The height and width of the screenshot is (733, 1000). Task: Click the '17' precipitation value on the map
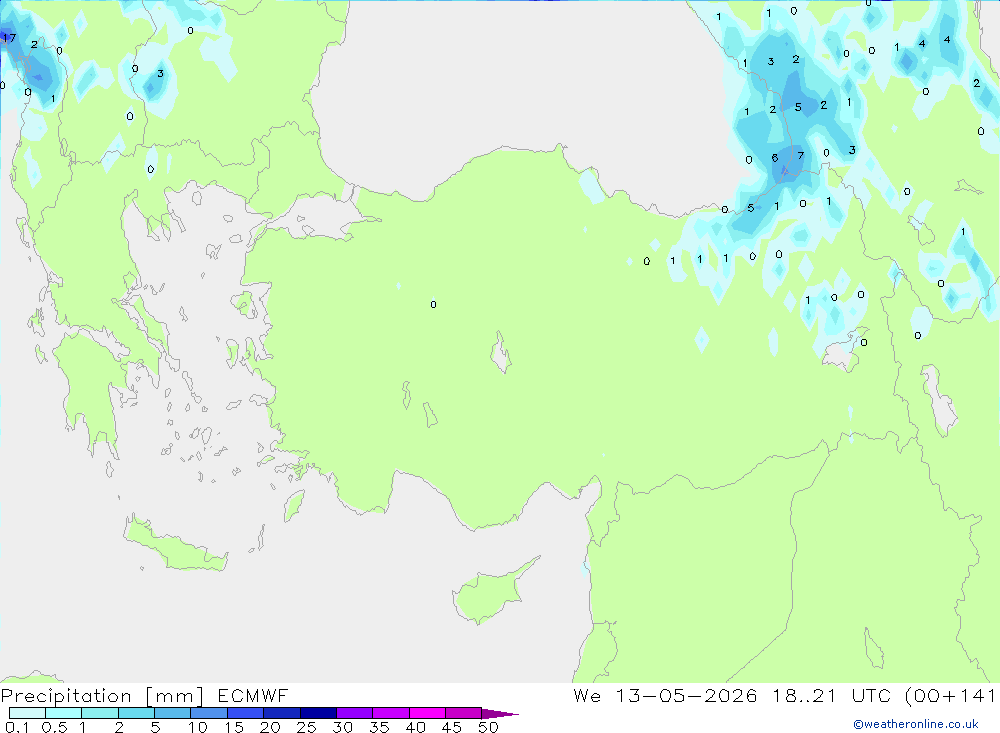[x=9, y=38]
